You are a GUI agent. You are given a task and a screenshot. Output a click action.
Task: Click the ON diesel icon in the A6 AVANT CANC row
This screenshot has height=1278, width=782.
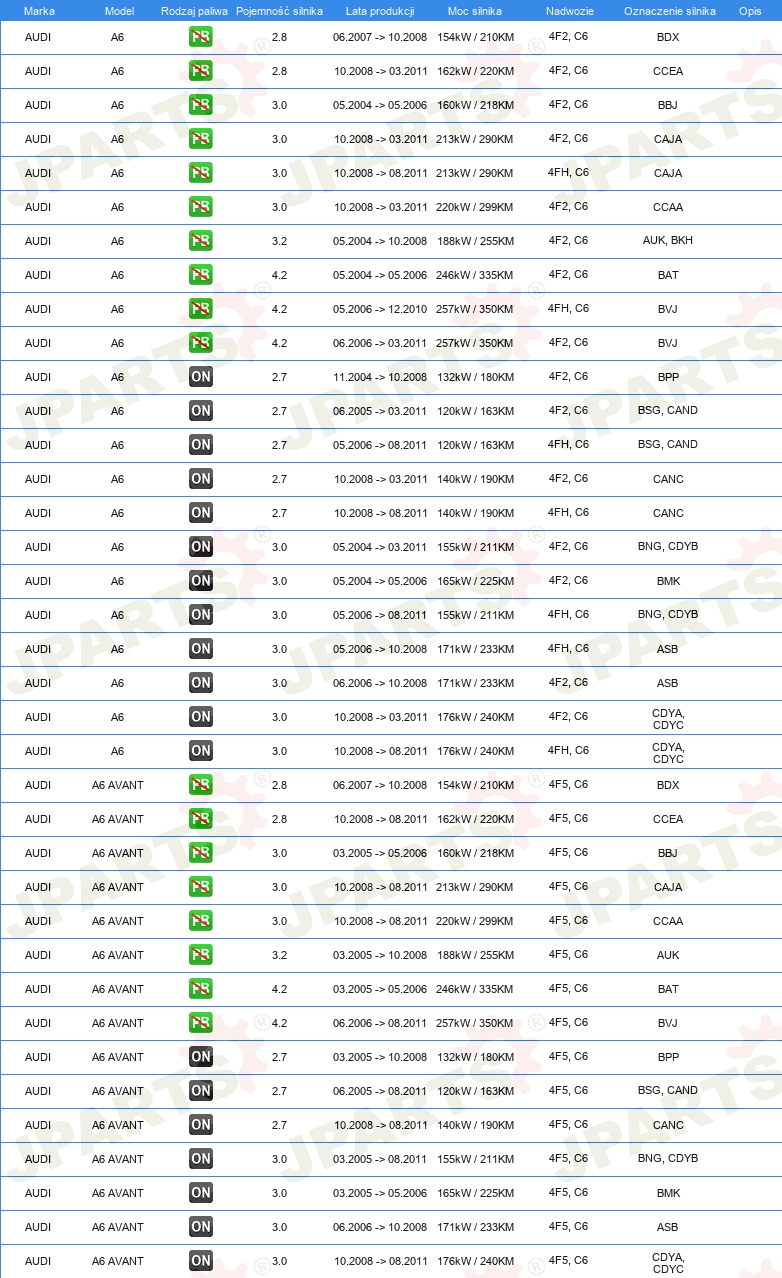click(x=201, y=1125)
